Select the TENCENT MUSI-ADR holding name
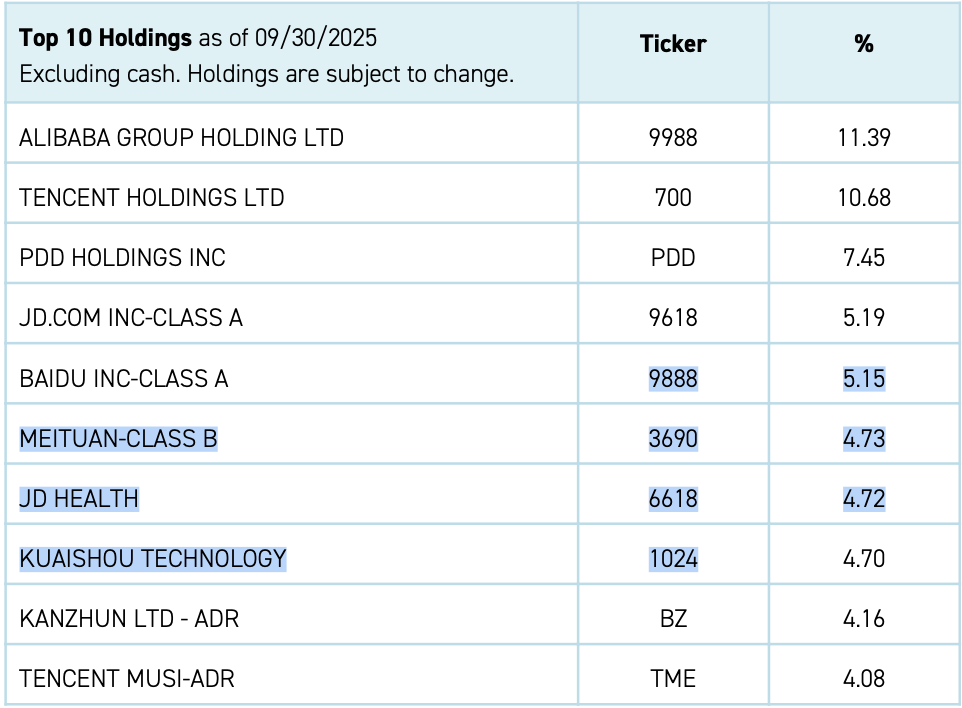 [127, 679]
